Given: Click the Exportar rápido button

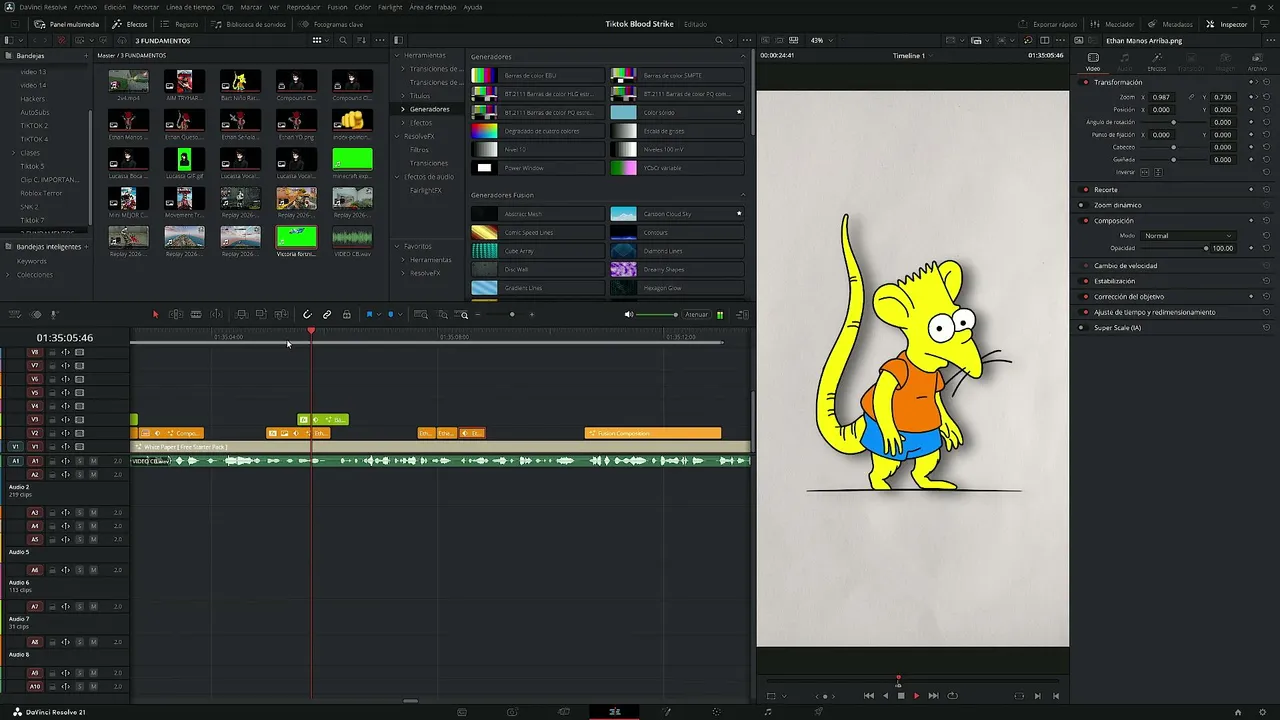Looking at the screenshot, I should click(x=1048, y=23).
